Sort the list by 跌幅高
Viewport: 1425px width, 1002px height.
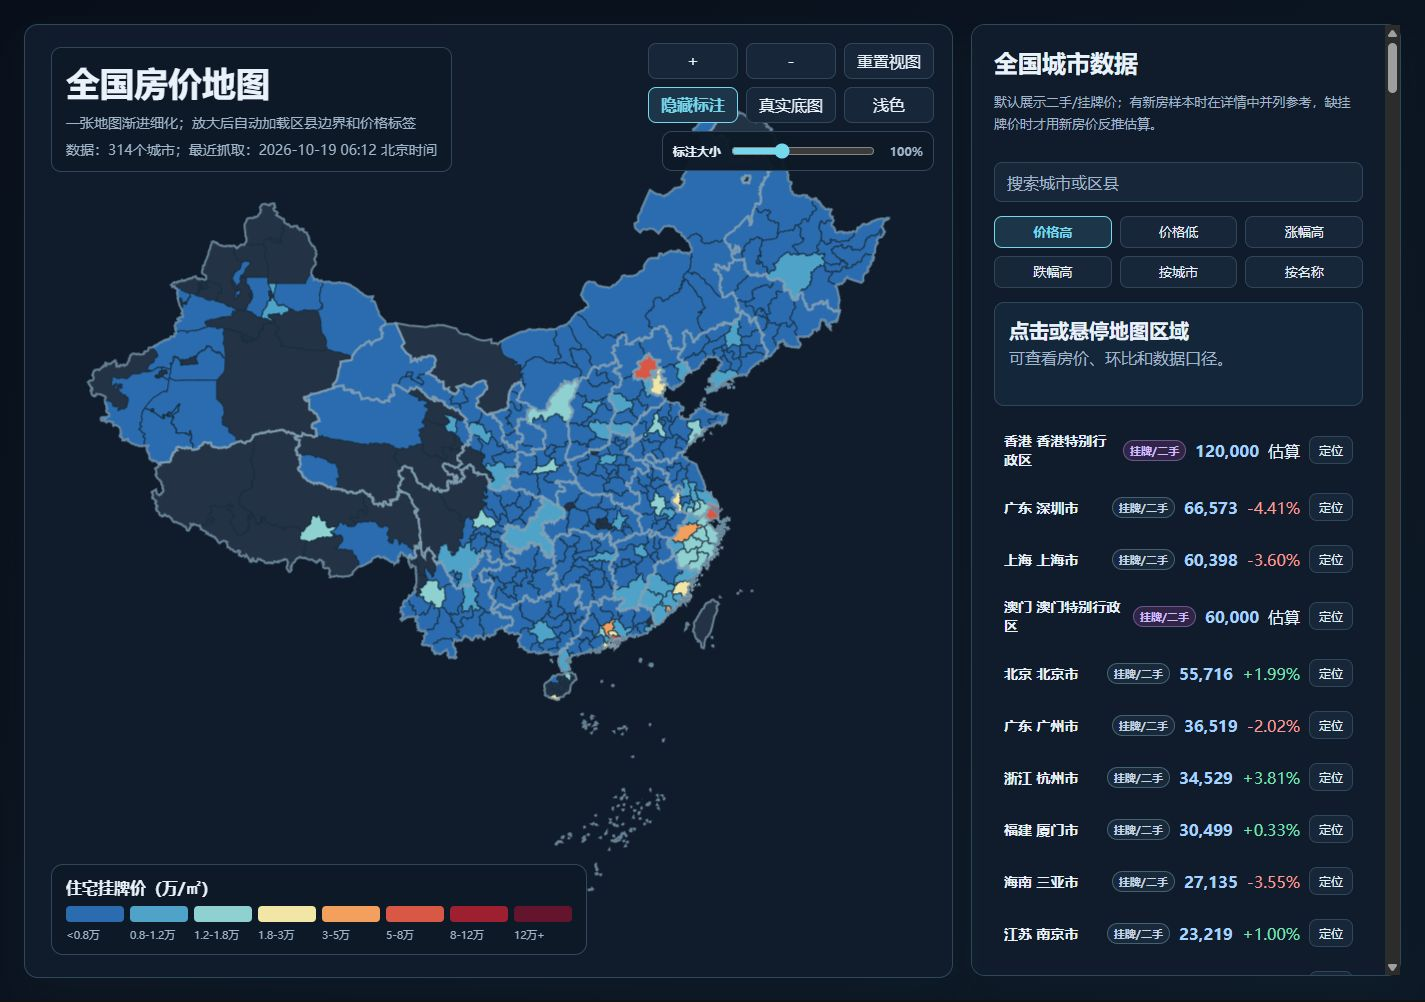coord(1053,272)
